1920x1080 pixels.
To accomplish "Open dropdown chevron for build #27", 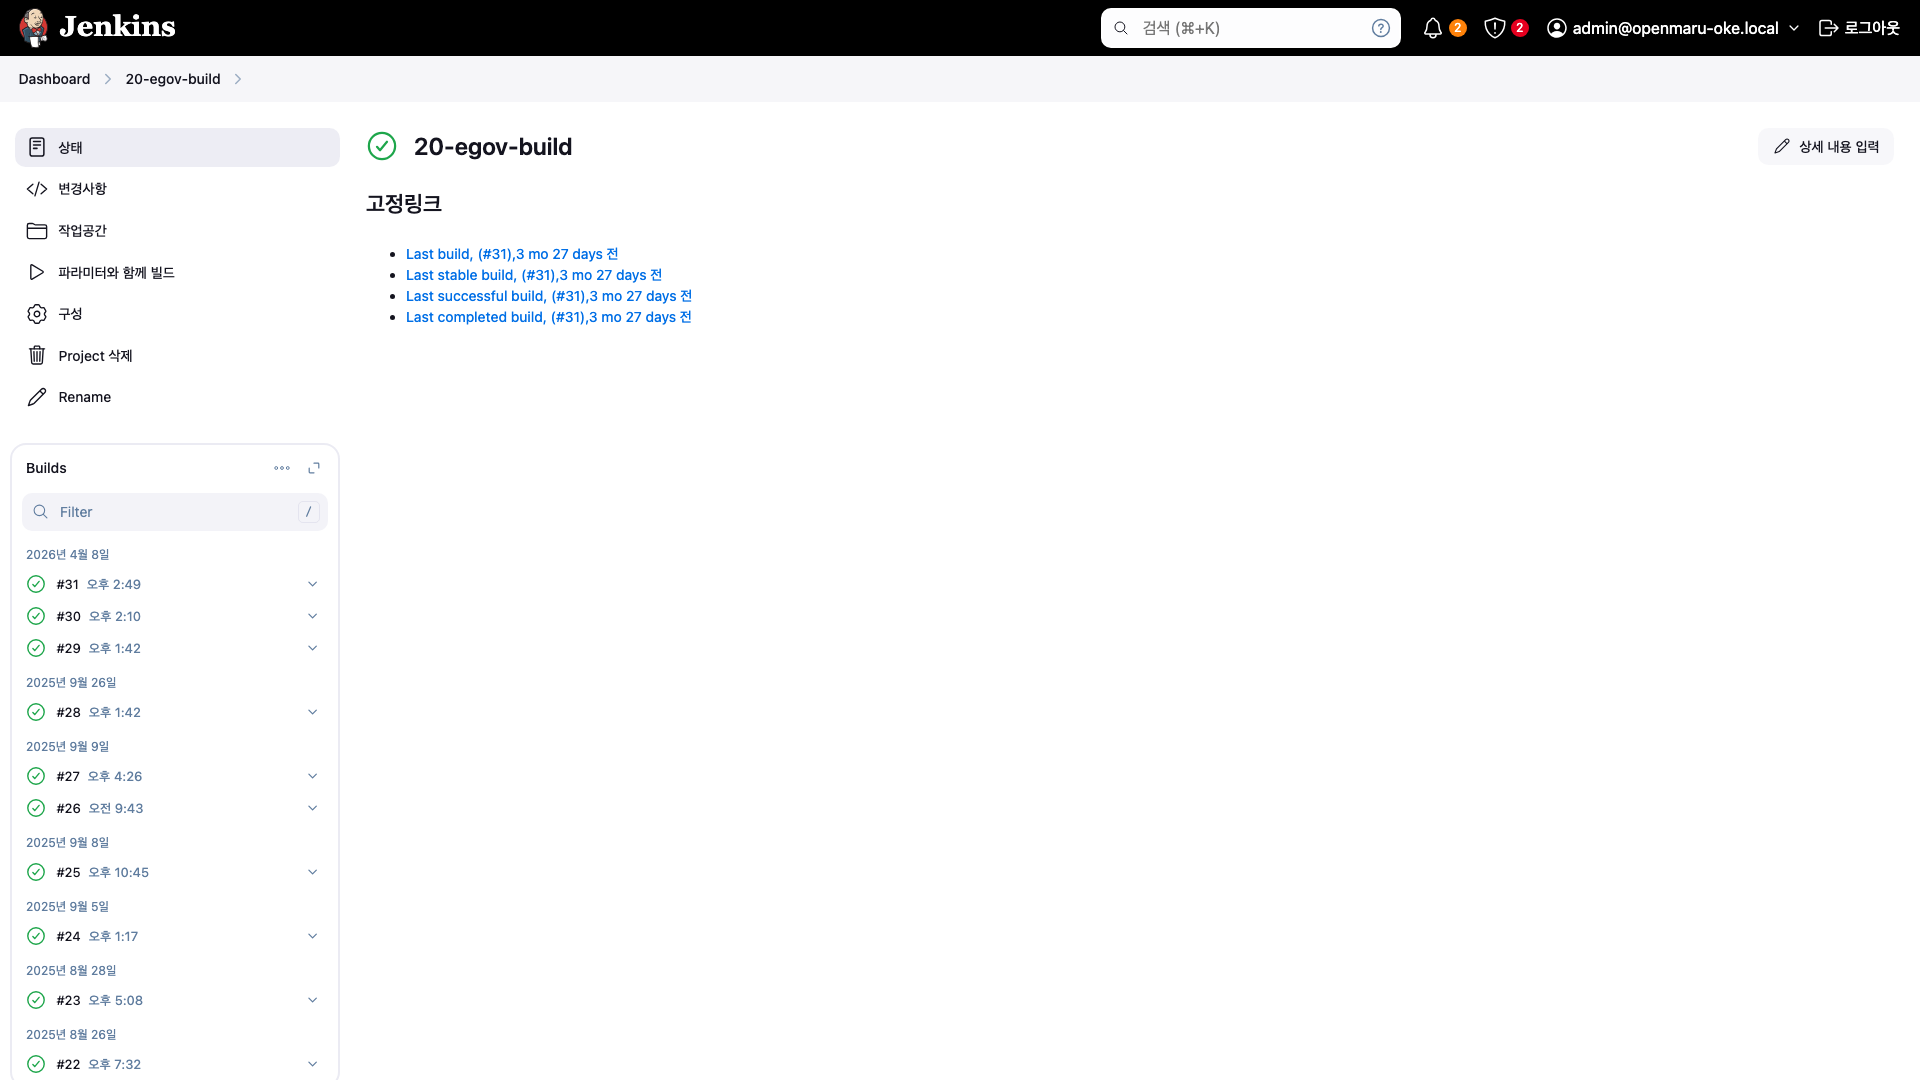I will click(312, 776).
